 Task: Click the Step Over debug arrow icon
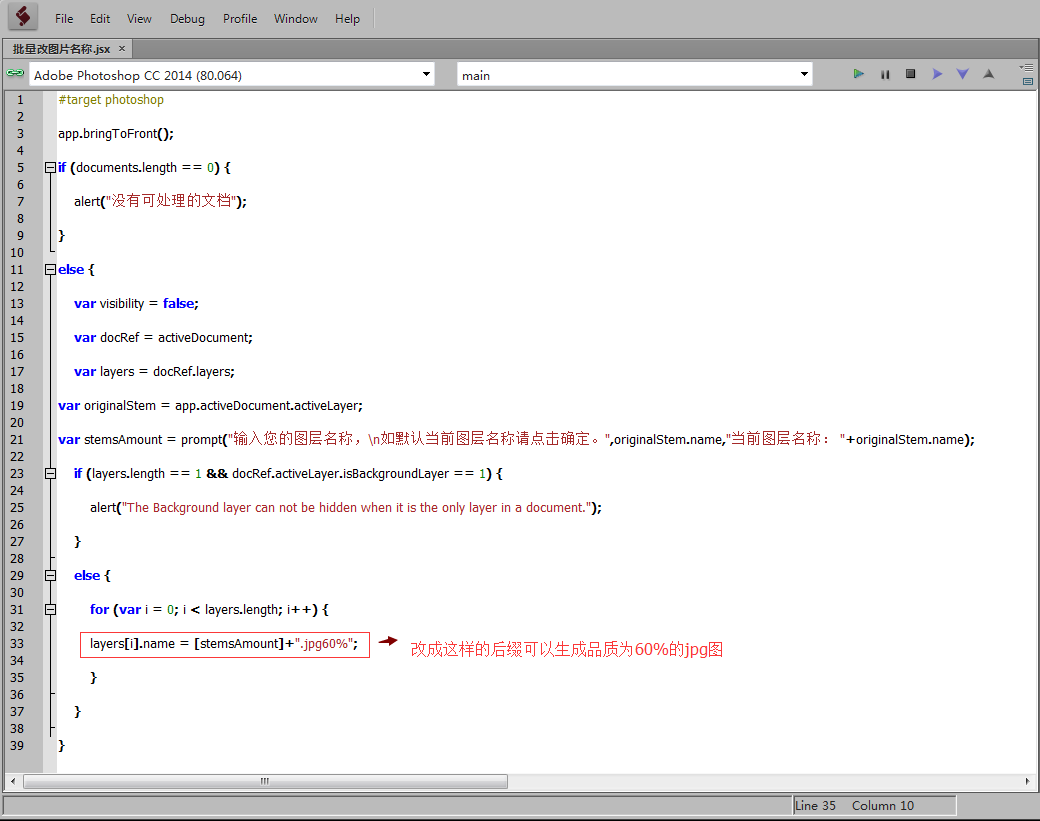(937, 74)
